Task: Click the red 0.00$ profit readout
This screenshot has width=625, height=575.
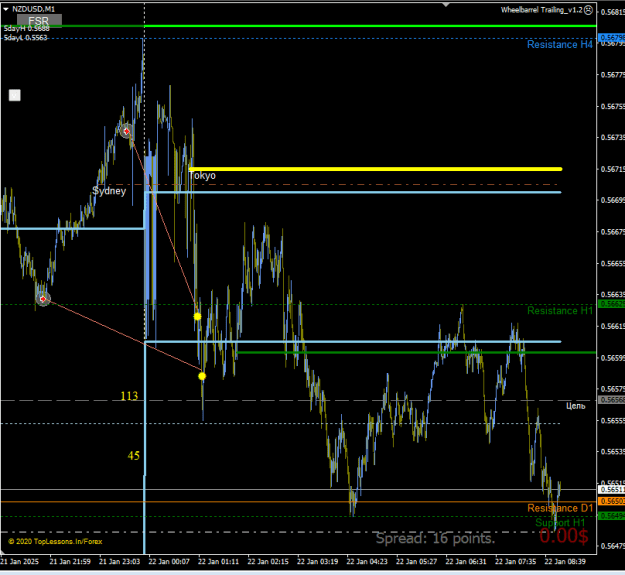Action: pyautogui.click(x=564, y=536)
